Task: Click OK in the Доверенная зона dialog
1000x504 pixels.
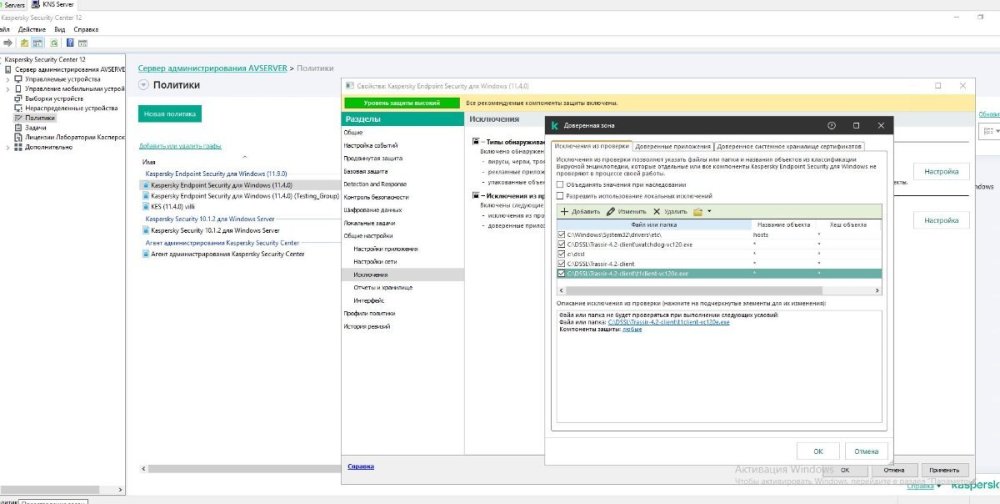Action: point(818,450)
